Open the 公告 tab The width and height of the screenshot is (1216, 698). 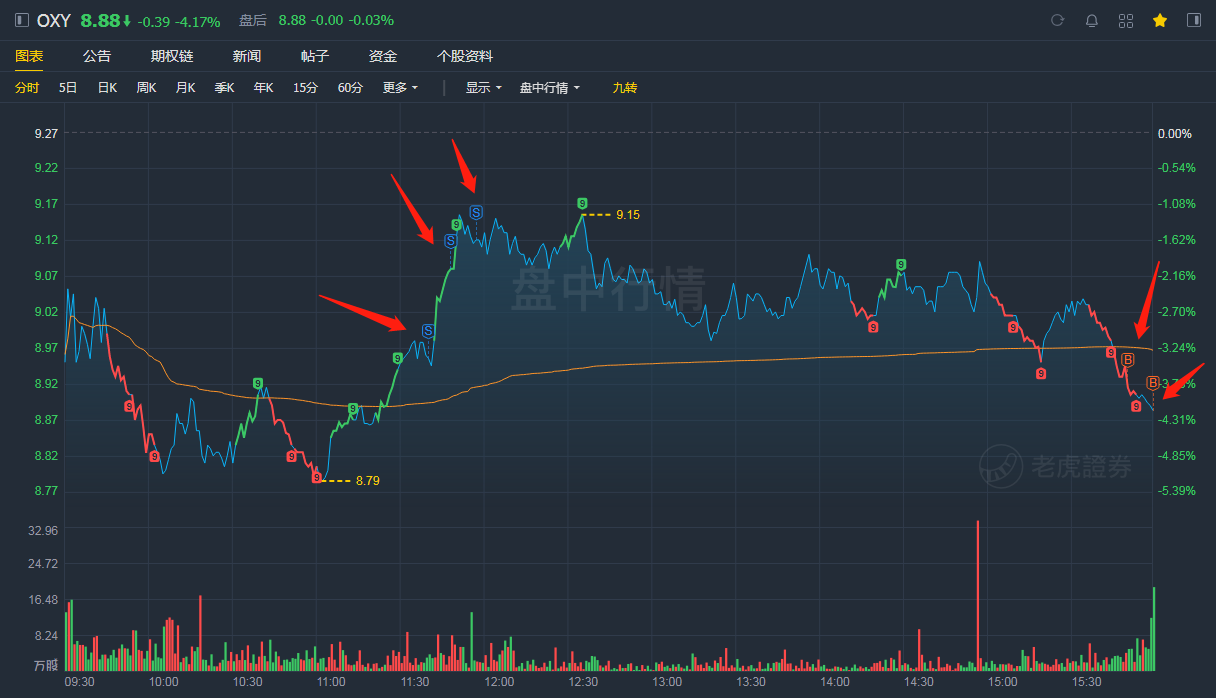[97, 56]
